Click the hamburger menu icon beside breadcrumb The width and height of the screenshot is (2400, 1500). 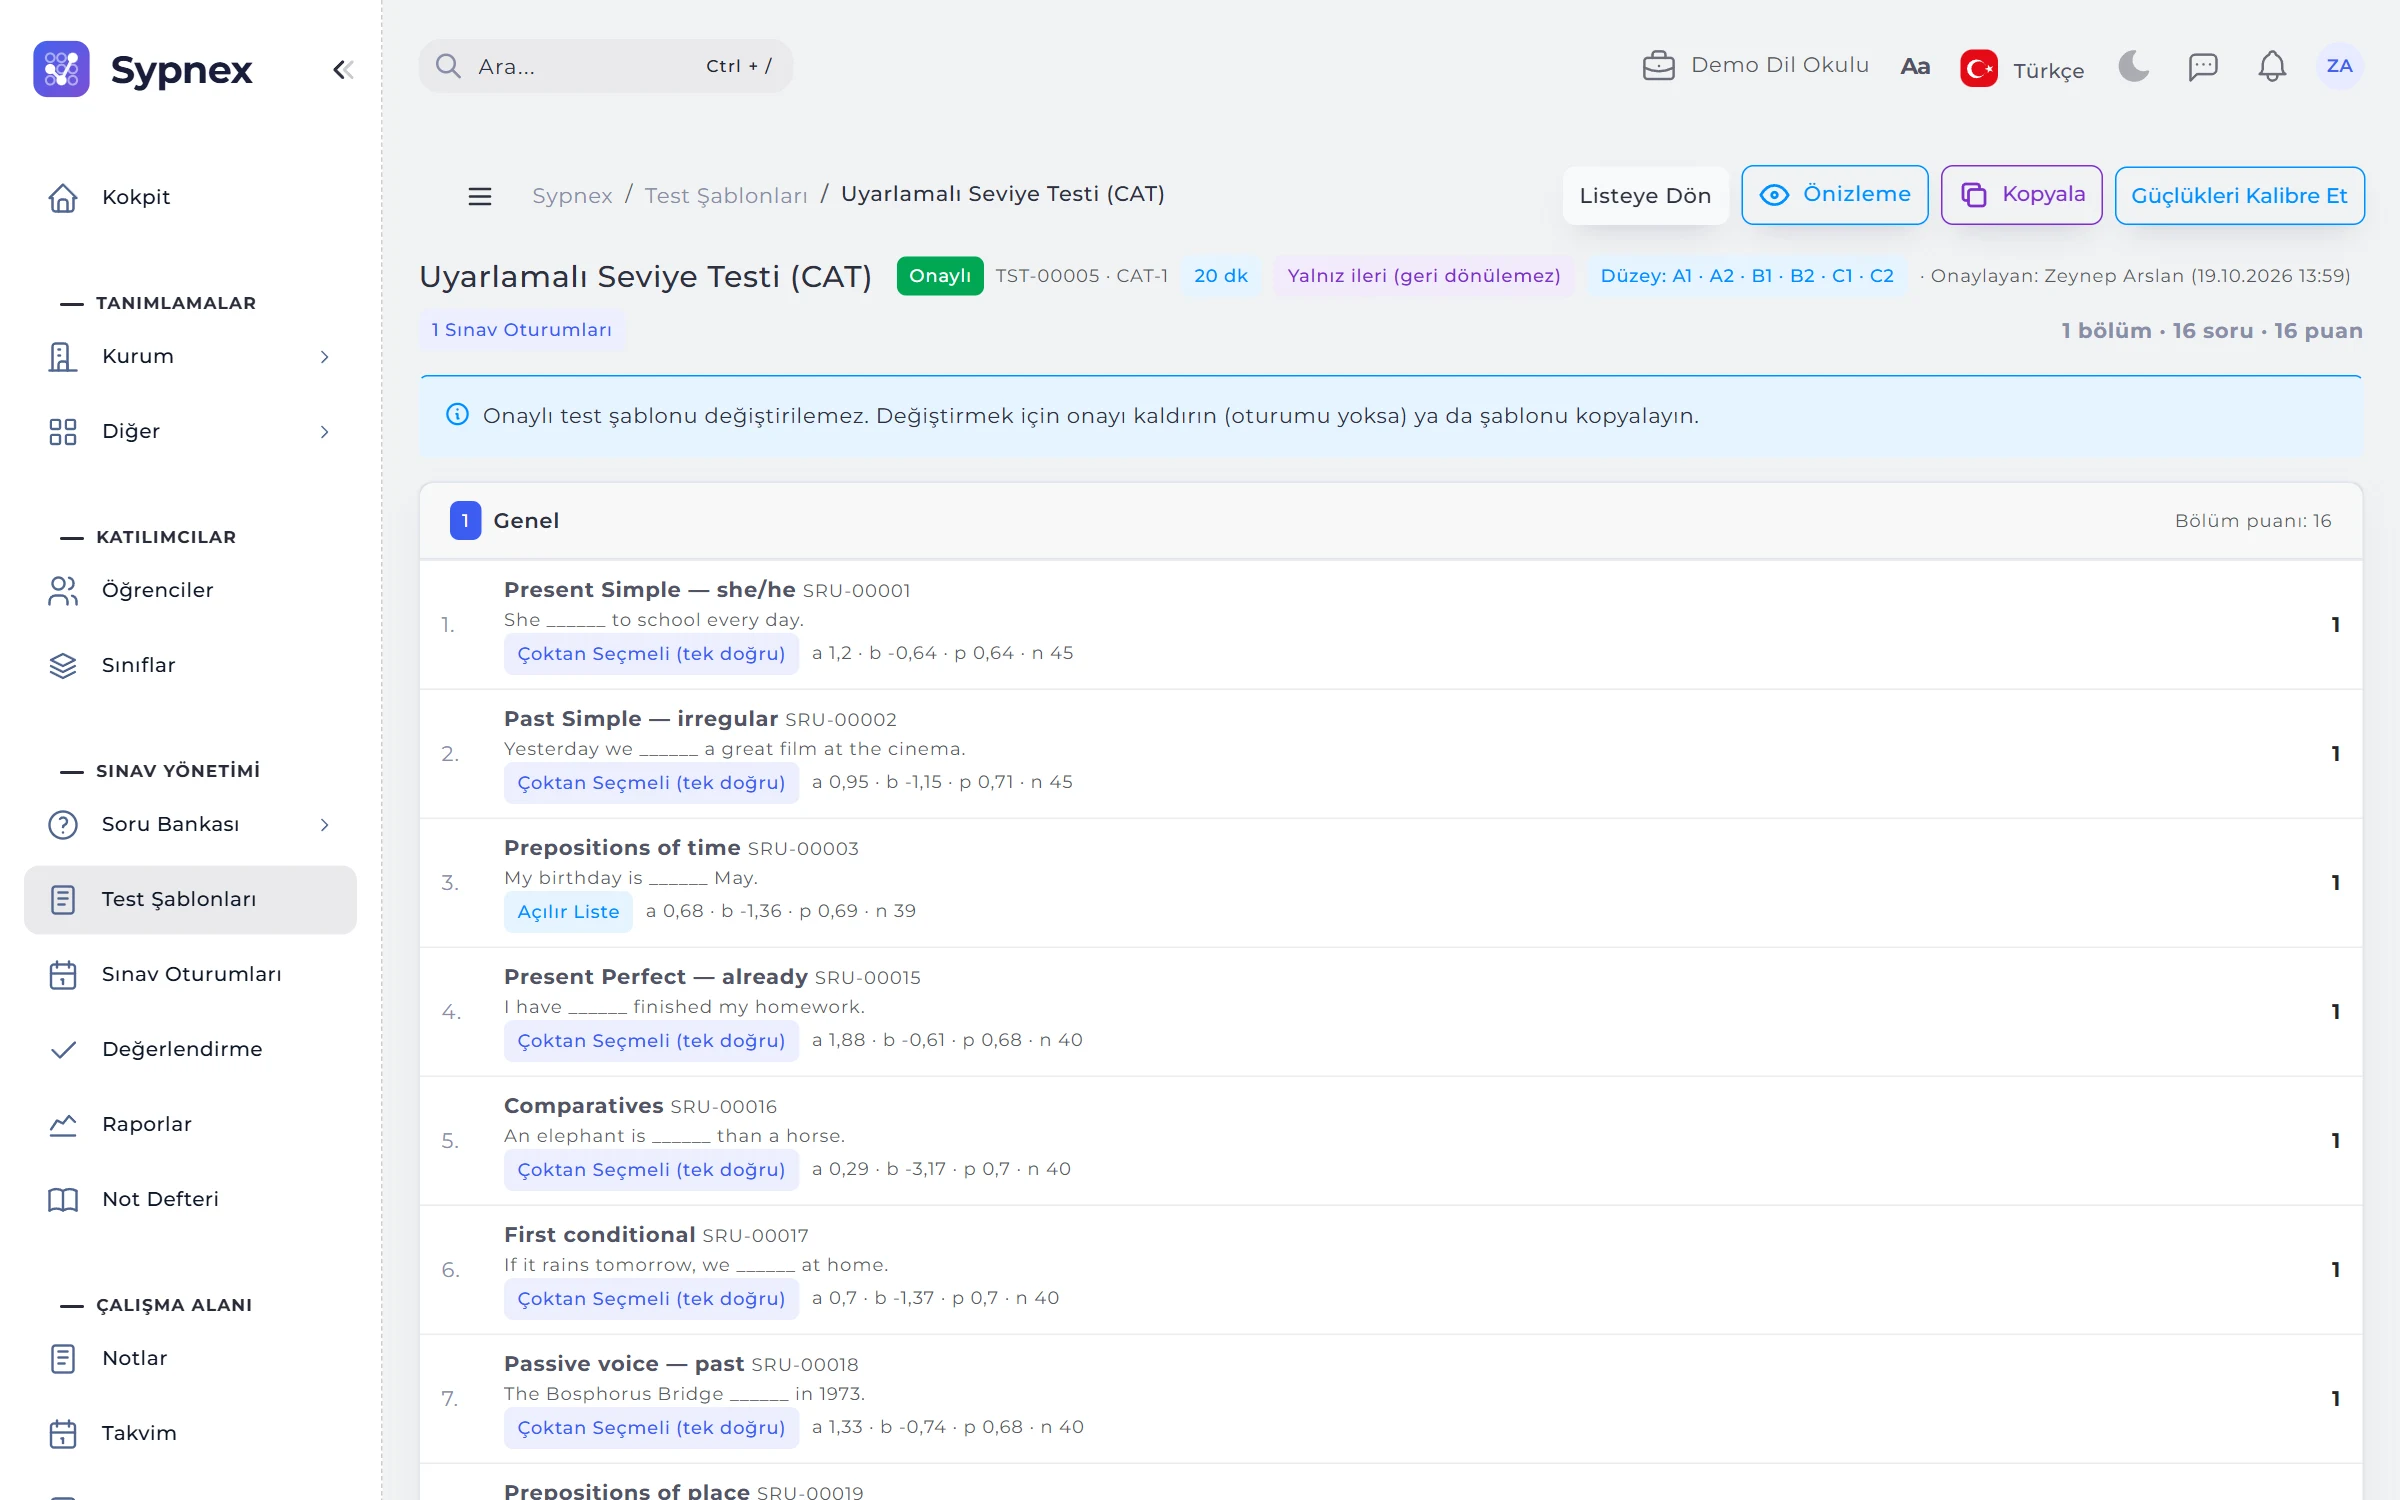[x=480, y=196]
